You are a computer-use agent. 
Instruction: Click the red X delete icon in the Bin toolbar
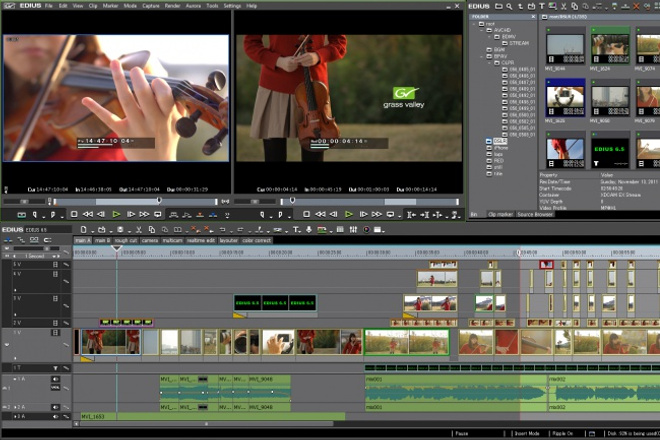pos(636,6)
